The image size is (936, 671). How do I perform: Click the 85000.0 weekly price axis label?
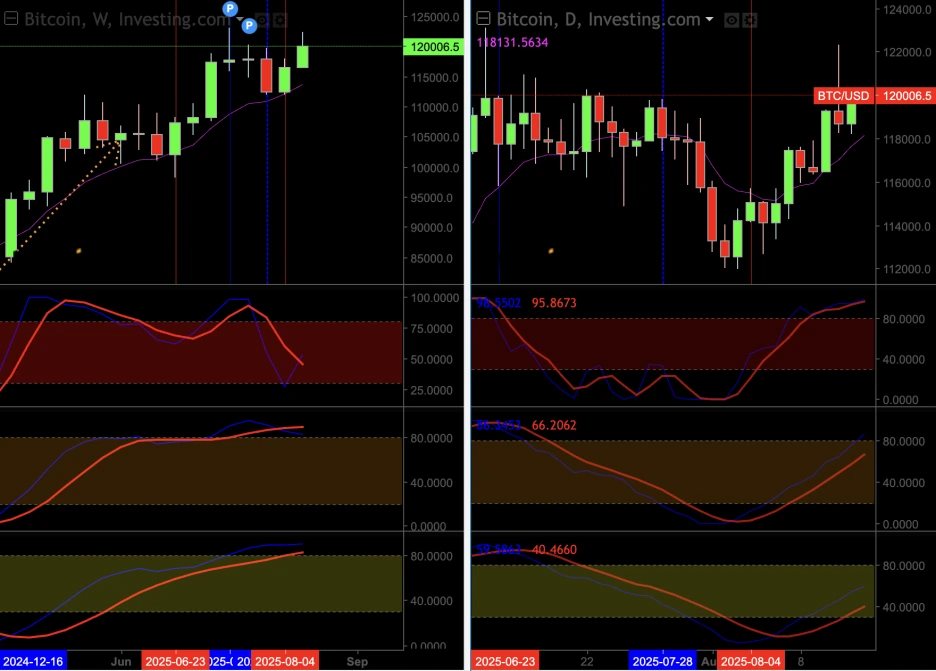pyautogui.click(x=432, y=258)
